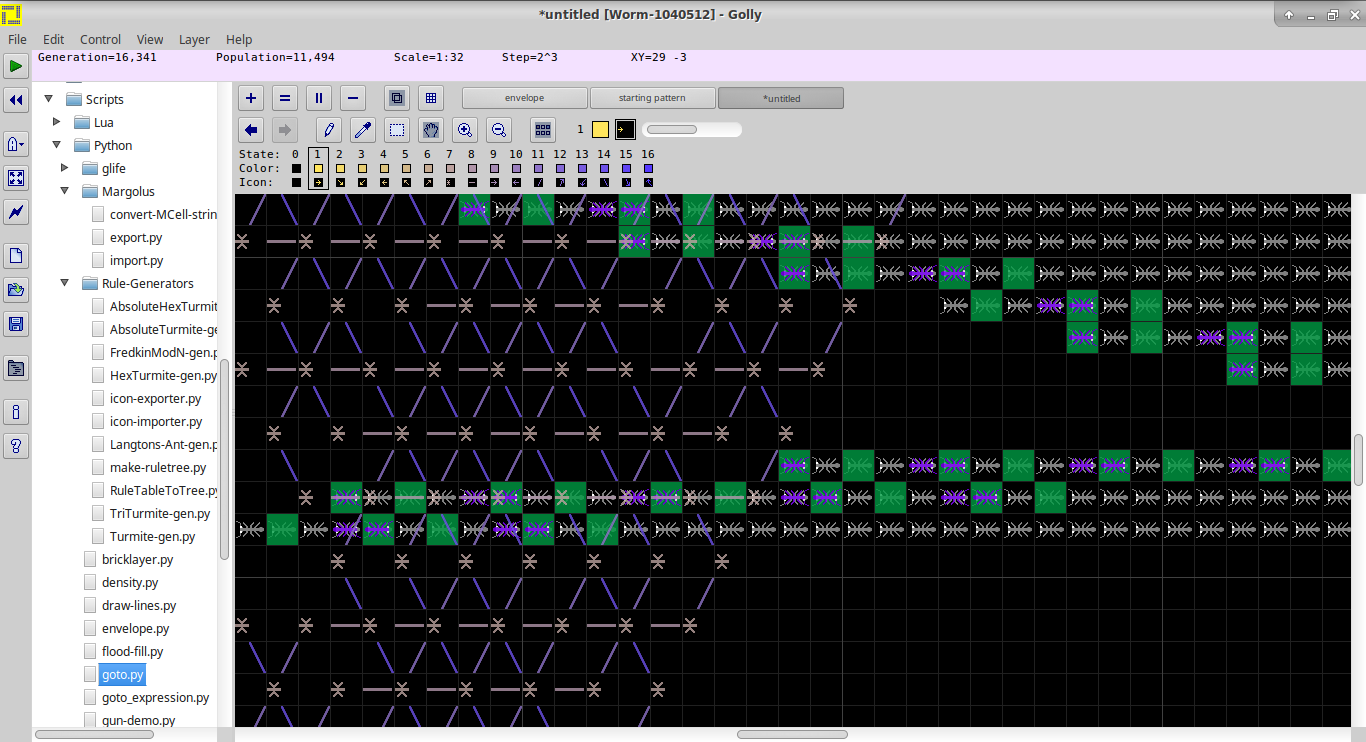
Task: Collapse the Python folder
Action: coord(57,145)
